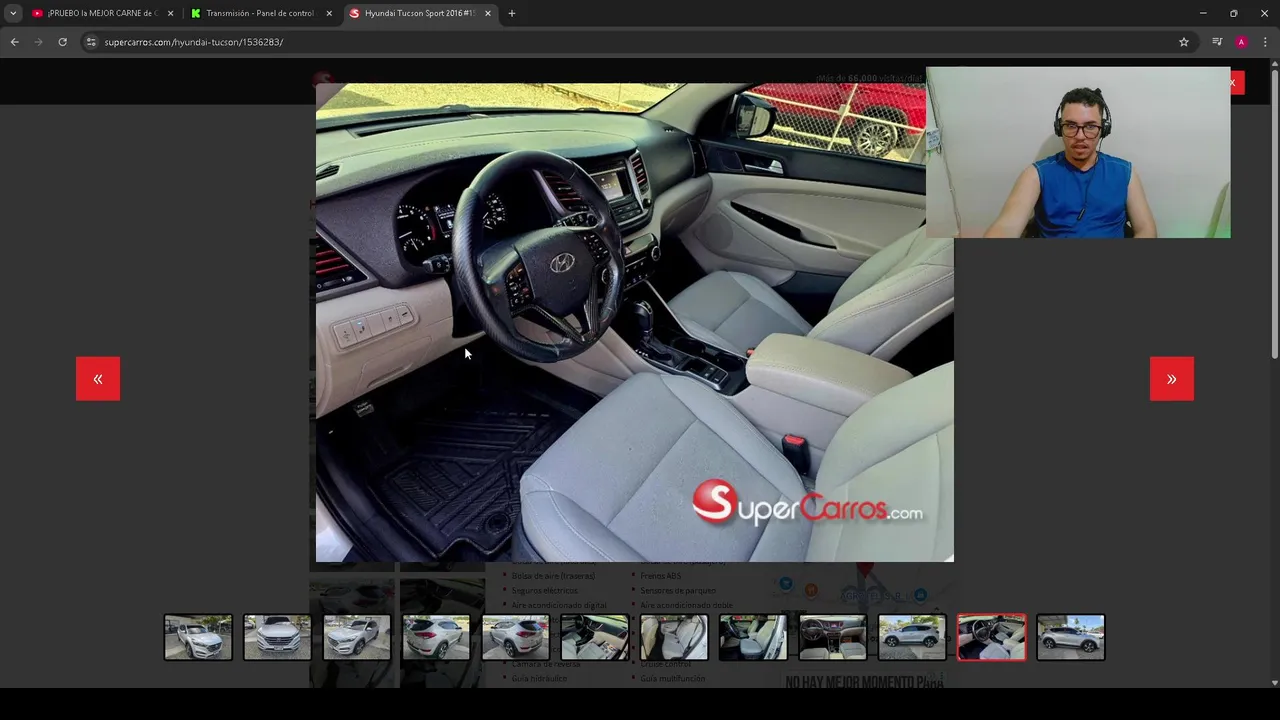Close the Hyundai Tucson Sport tab

[x=488, y=13]
